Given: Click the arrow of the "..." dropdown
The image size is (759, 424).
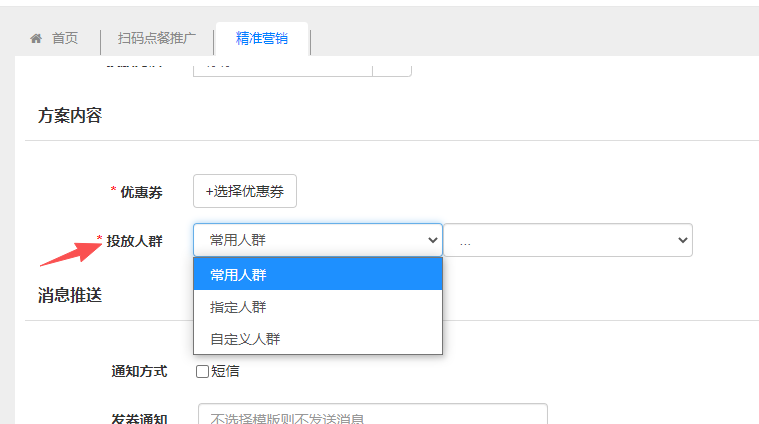Looking at the screenshot, I should pyautogui.click(x=683, y=240).
